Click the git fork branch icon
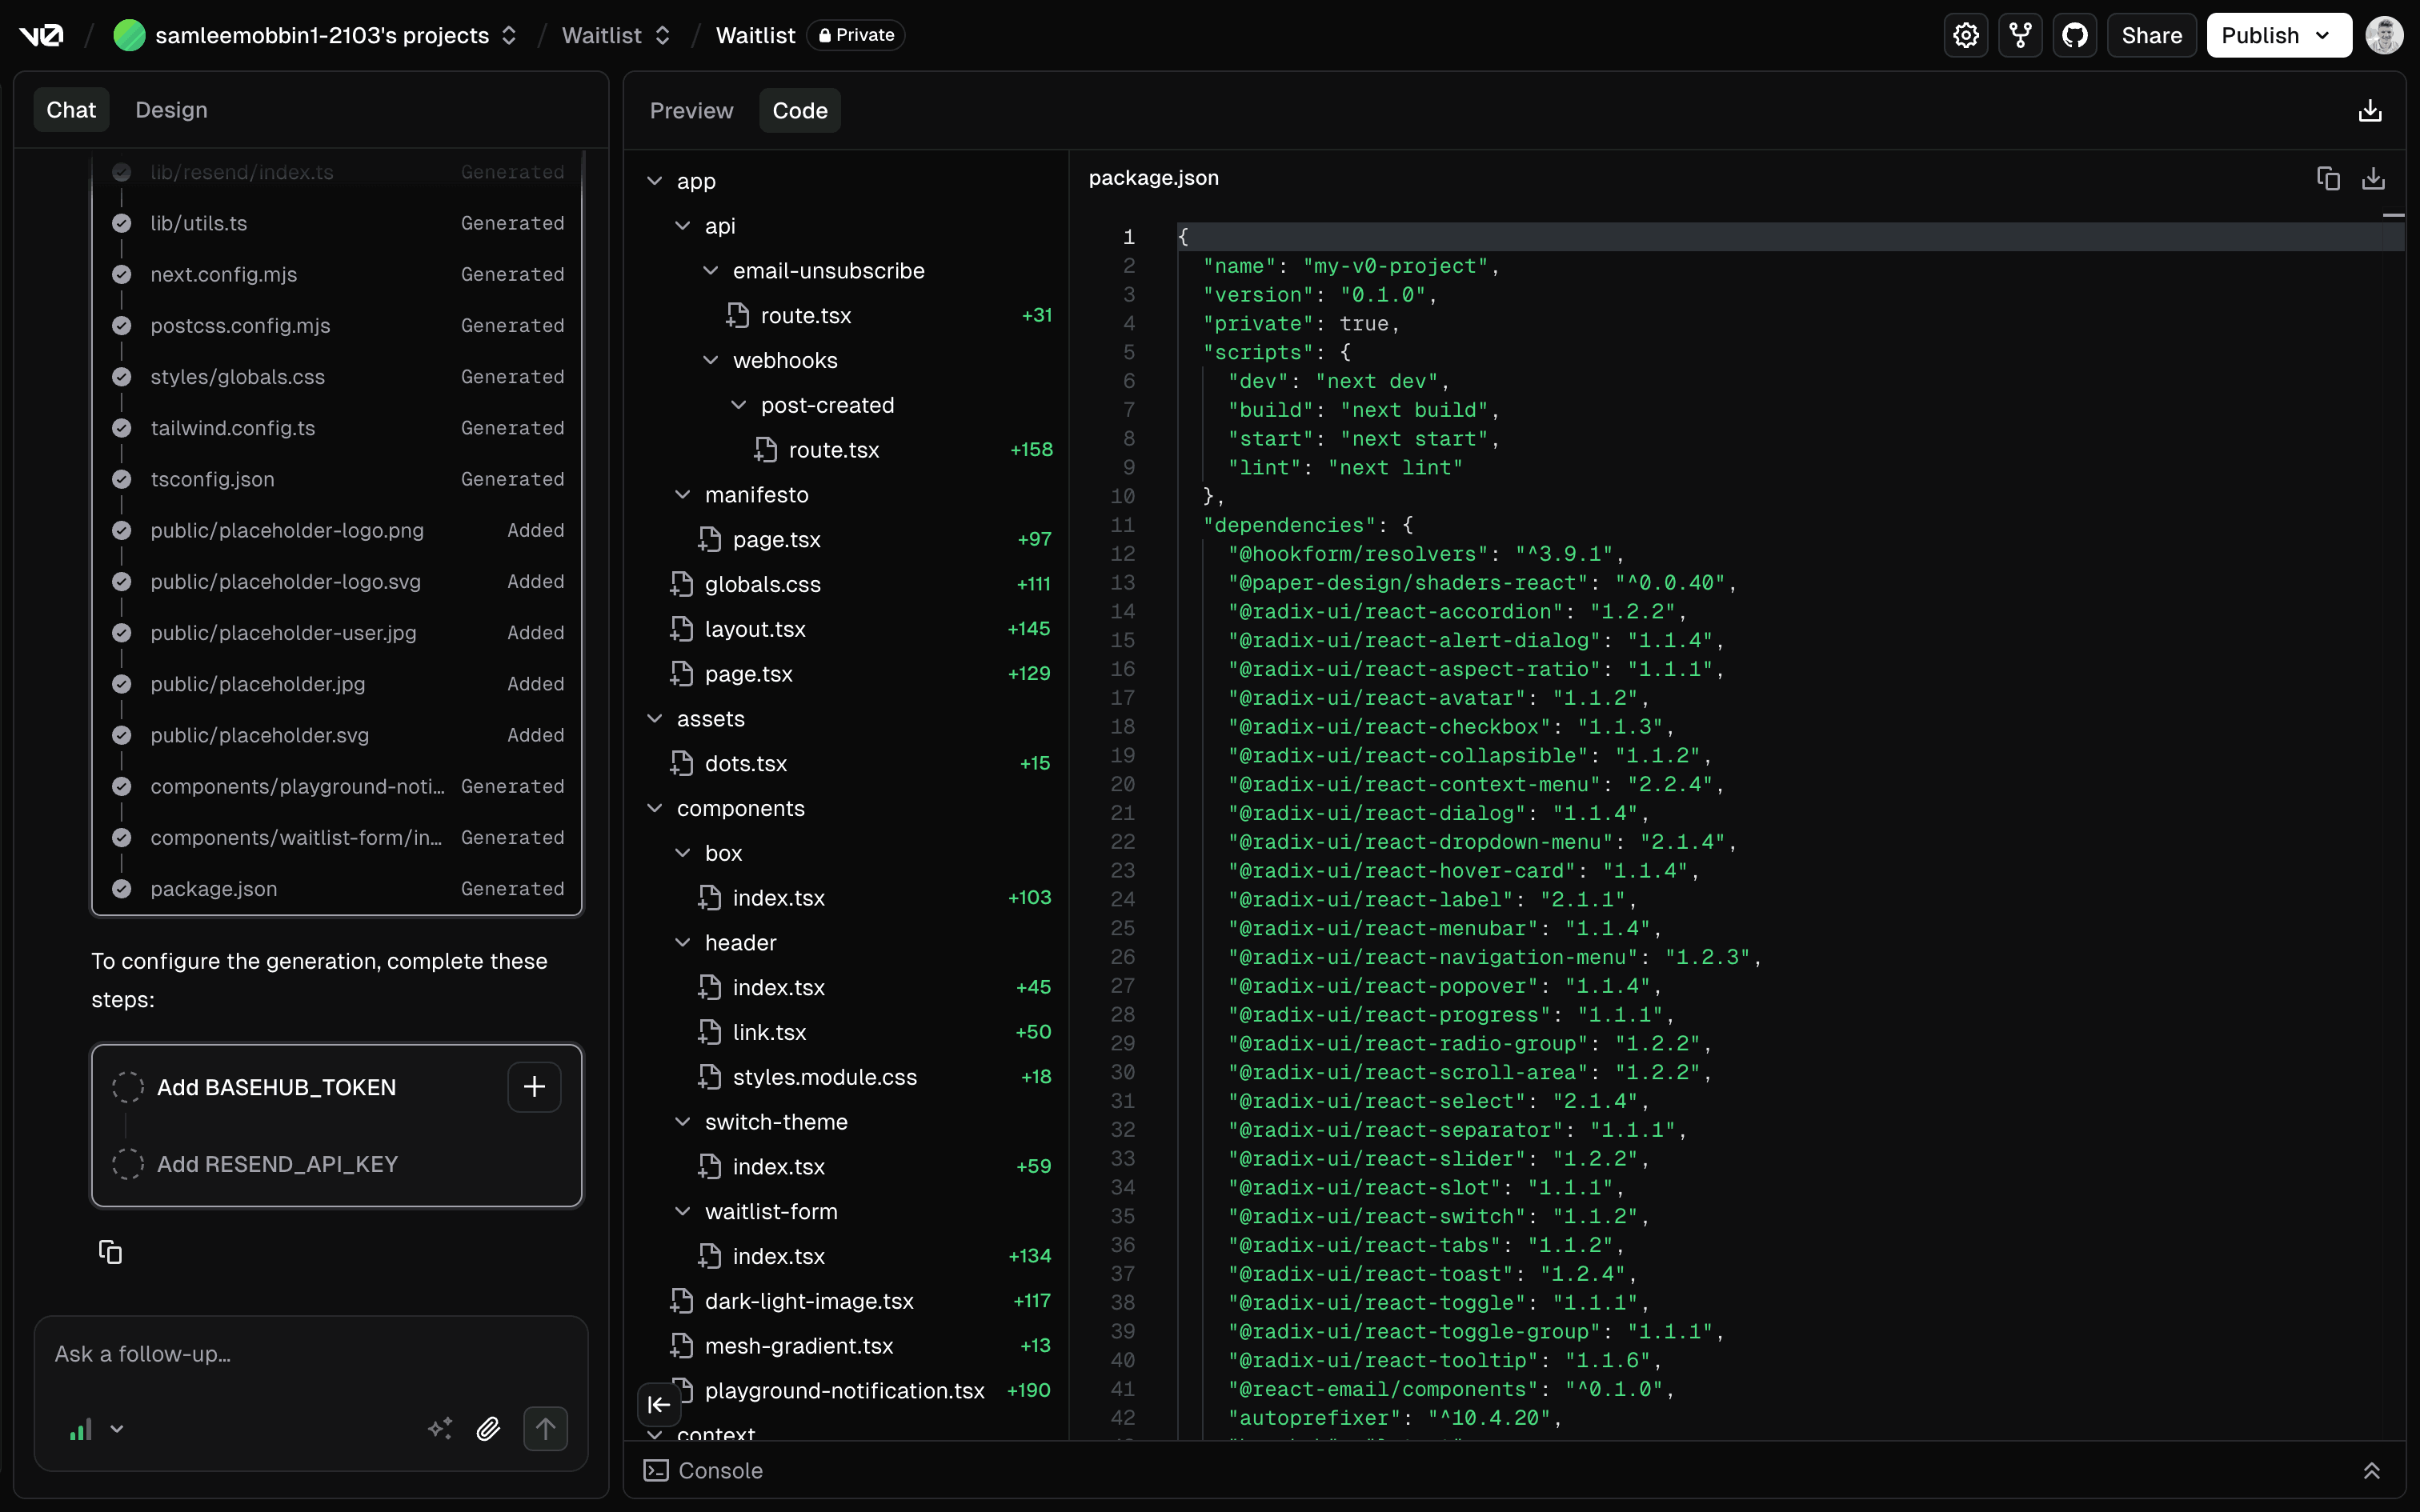 coord(2020,36)
